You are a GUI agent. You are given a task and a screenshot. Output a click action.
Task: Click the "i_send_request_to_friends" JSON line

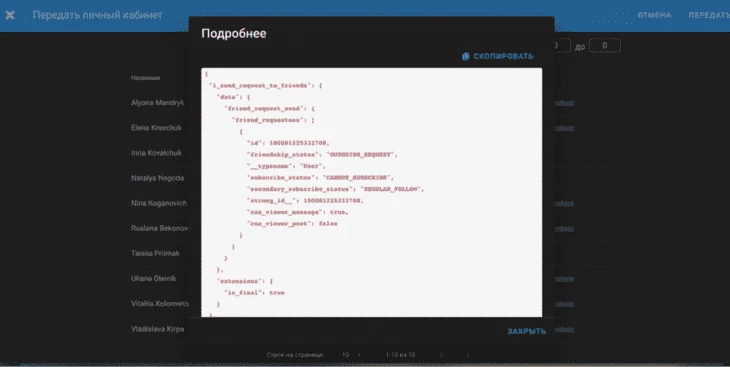pyautogui.click(x=266, y=86)
